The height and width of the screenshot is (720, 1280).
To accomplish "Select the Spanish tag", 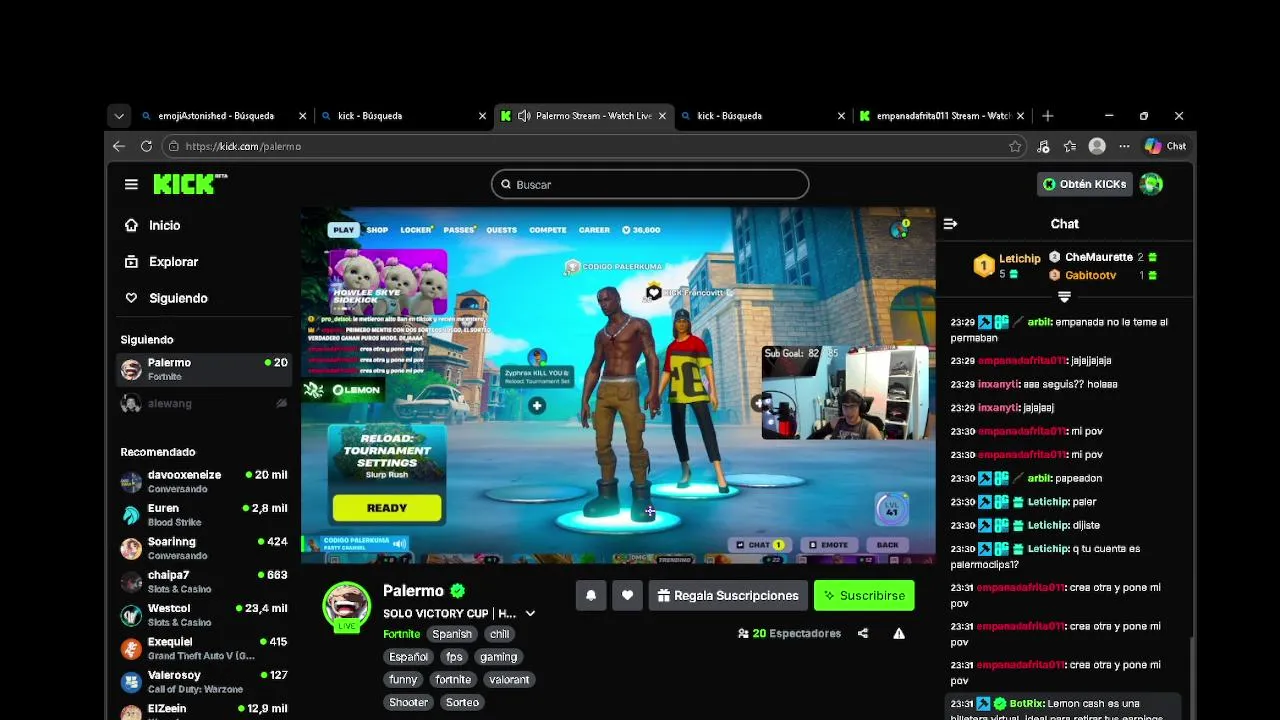I will 452,634.
